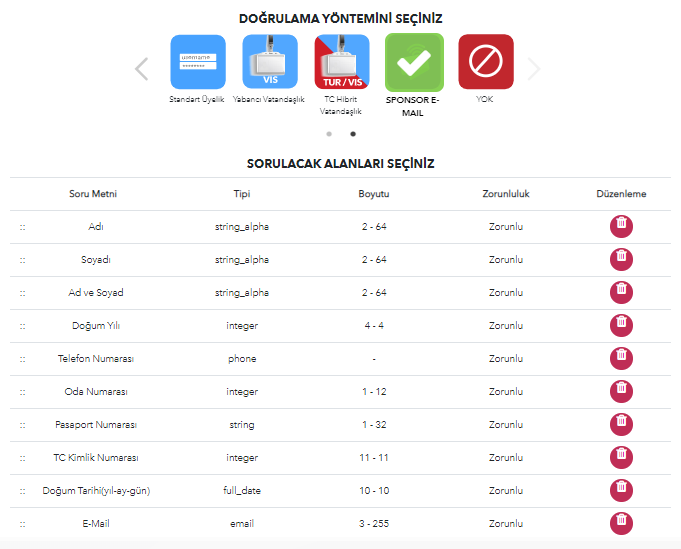Trash the TC Kimlik Numarası field
This screenshot has height=549, width=681.
coord(621,457)
